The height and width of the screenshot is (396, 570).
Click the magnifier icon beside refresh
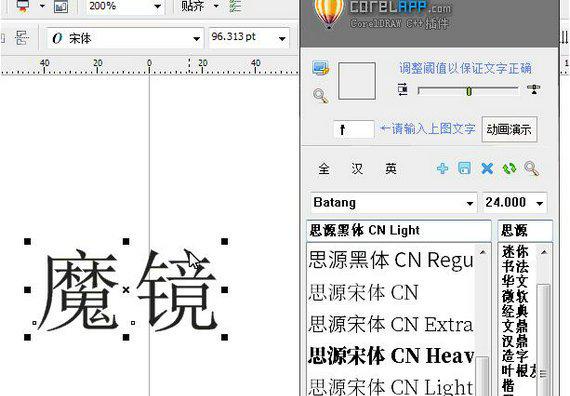531,168
